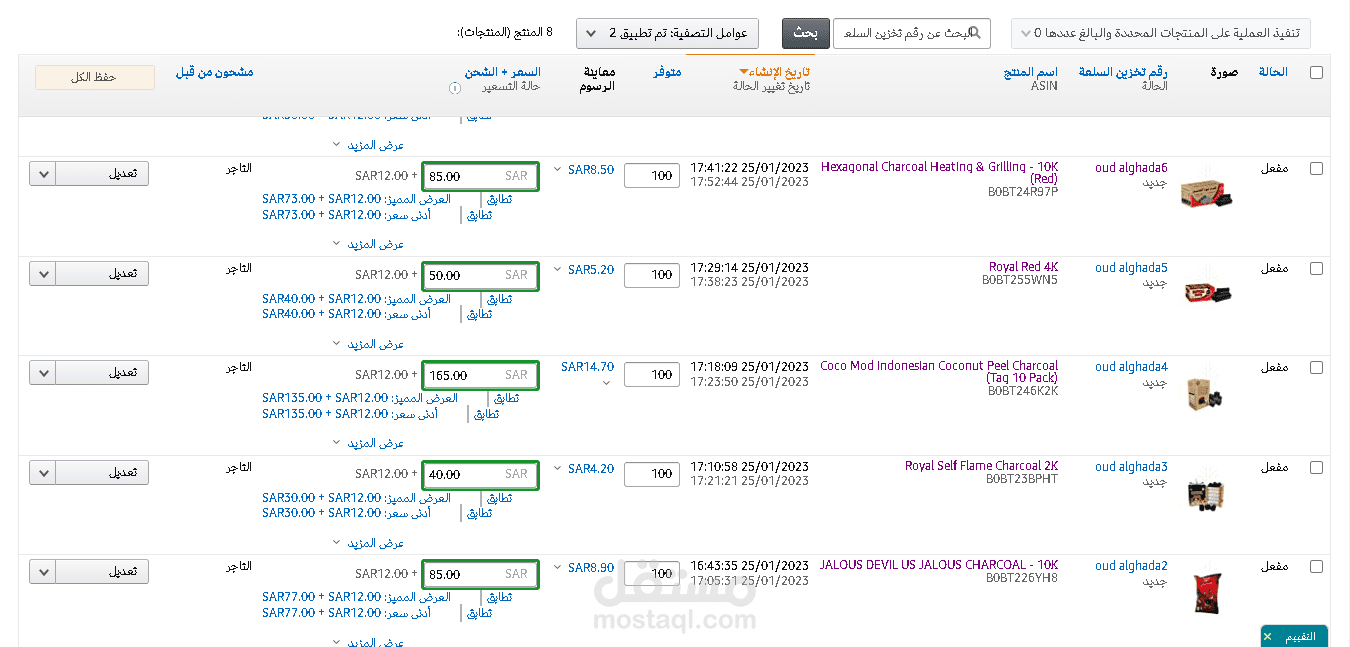
Task: Expand fee preview chevron beside SAR4.20
Action: tap(557, 469)
